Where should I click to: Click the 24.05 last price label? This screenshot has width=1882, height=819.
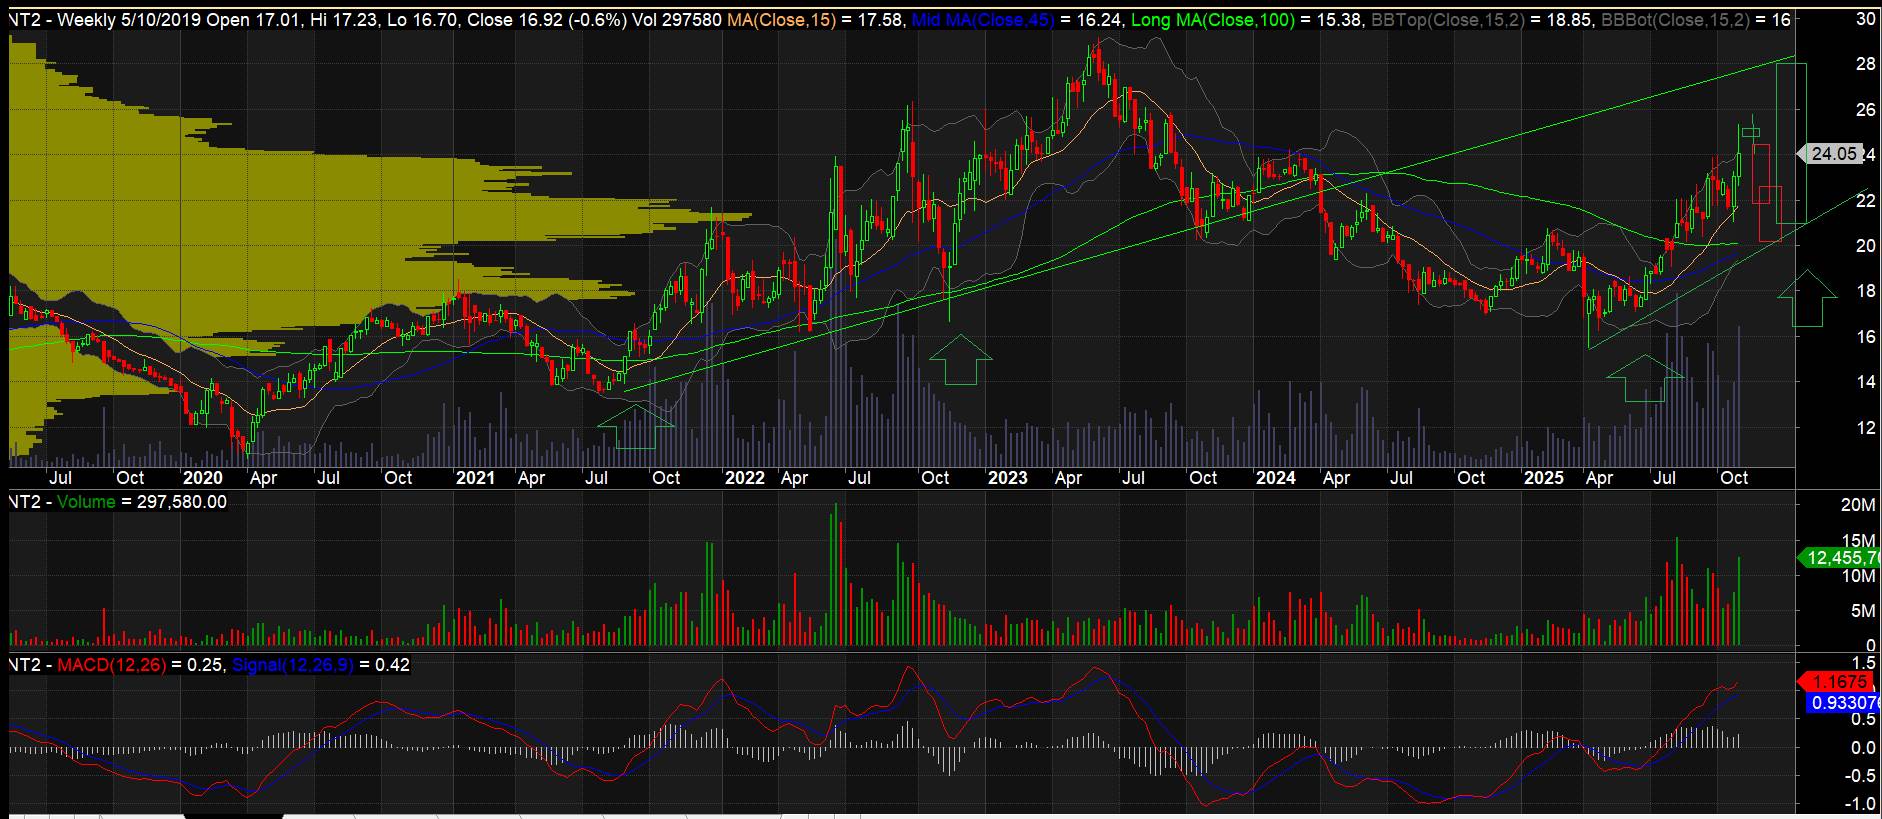(1833, 154)
